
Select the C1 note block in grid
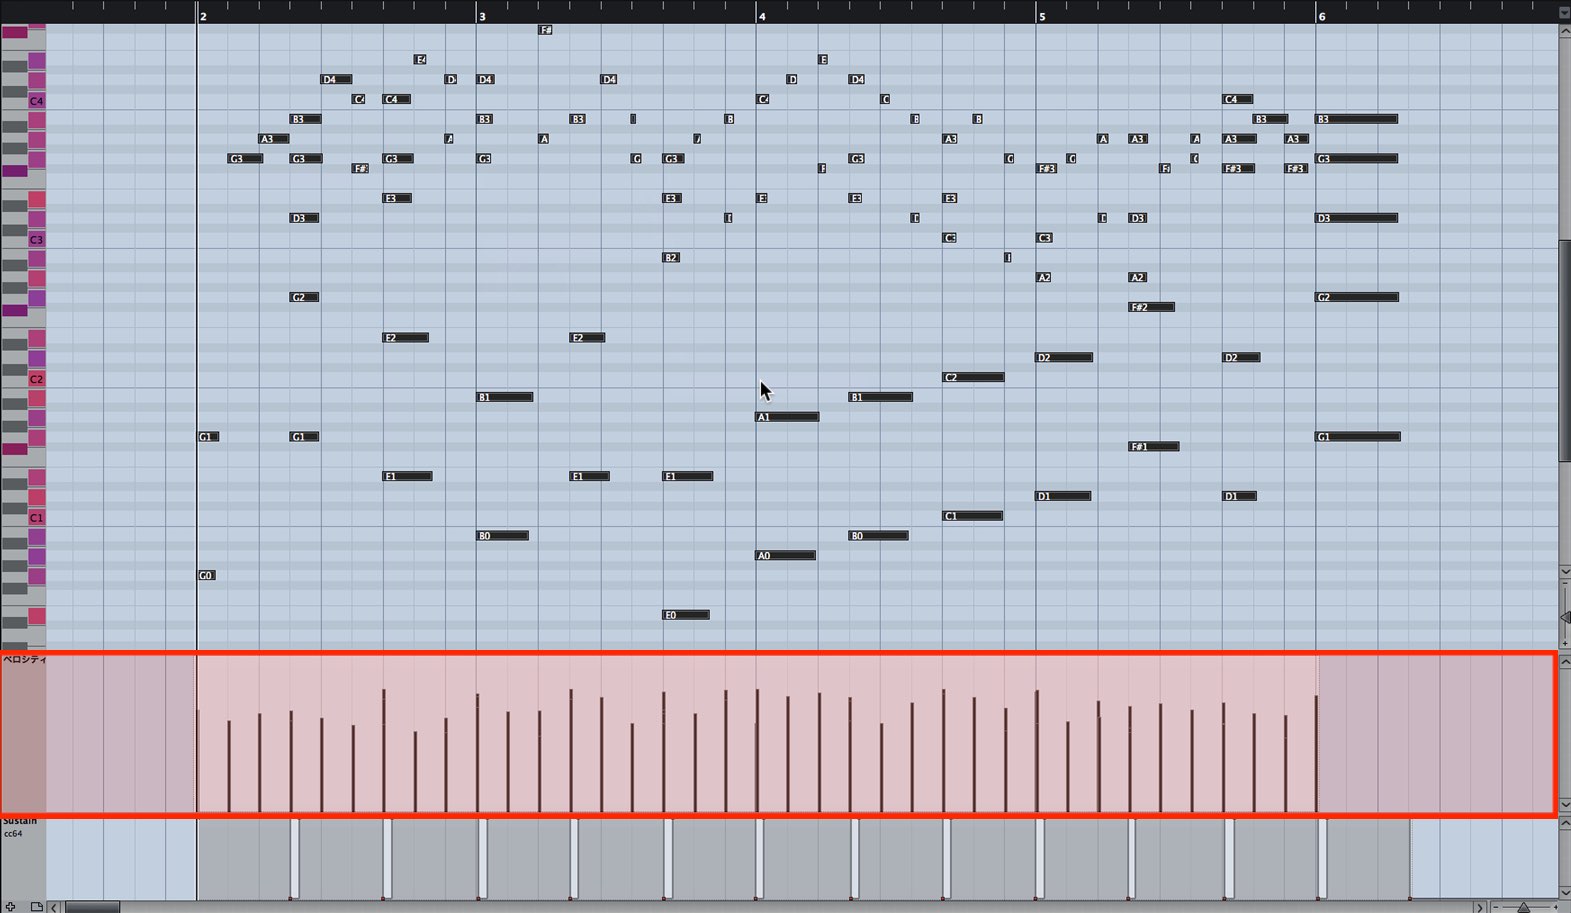coord(973,517)
